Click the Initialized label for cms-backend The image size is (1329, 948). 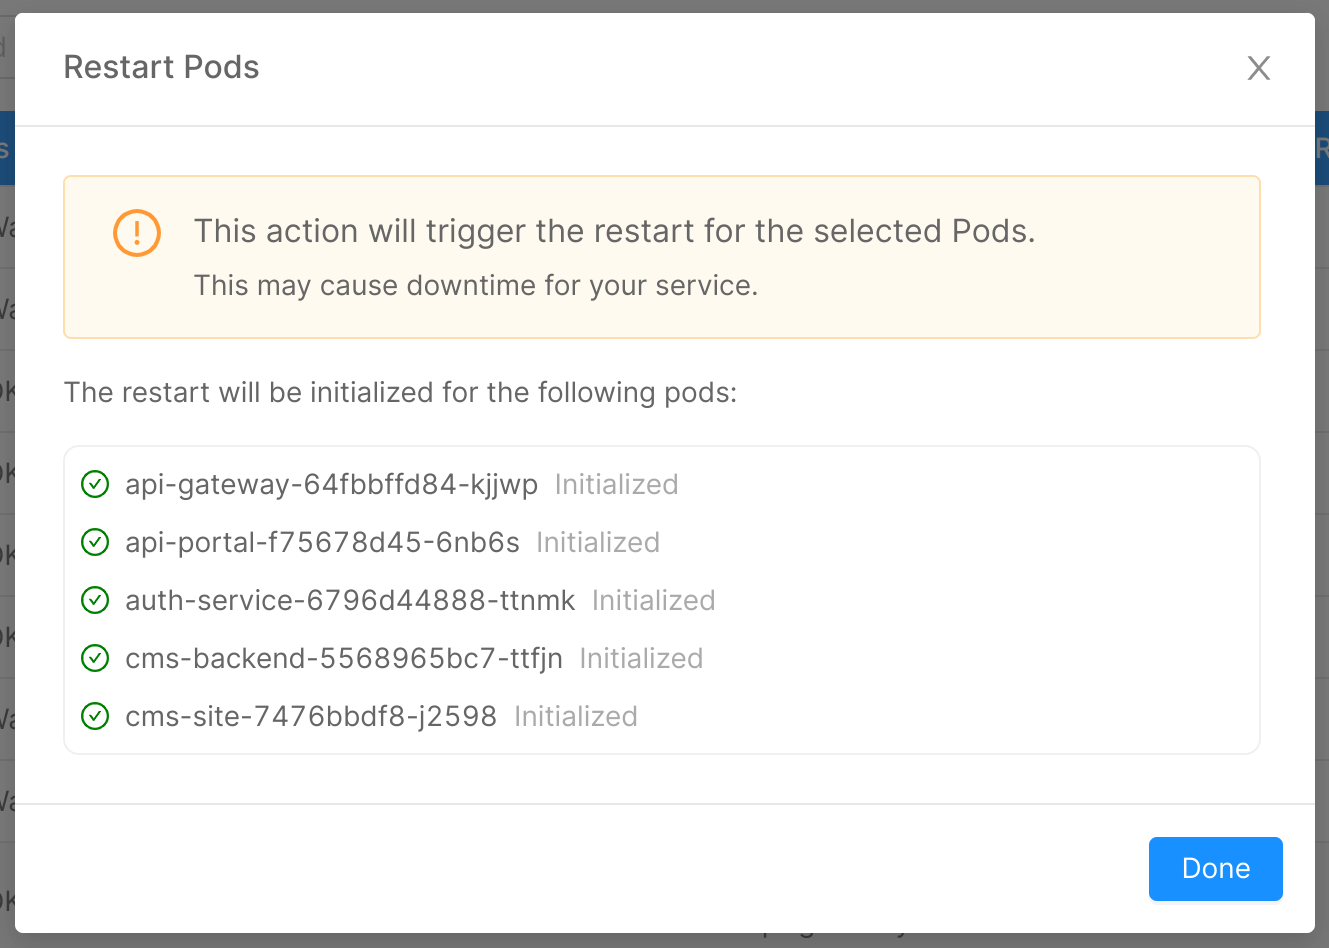point(640,658)
